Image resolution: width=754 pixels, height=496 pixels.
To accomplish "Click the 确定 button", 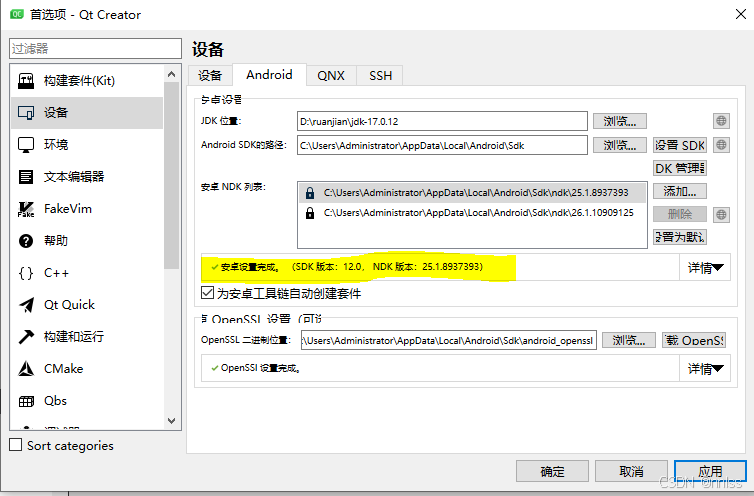I will [x=552, y=471].
